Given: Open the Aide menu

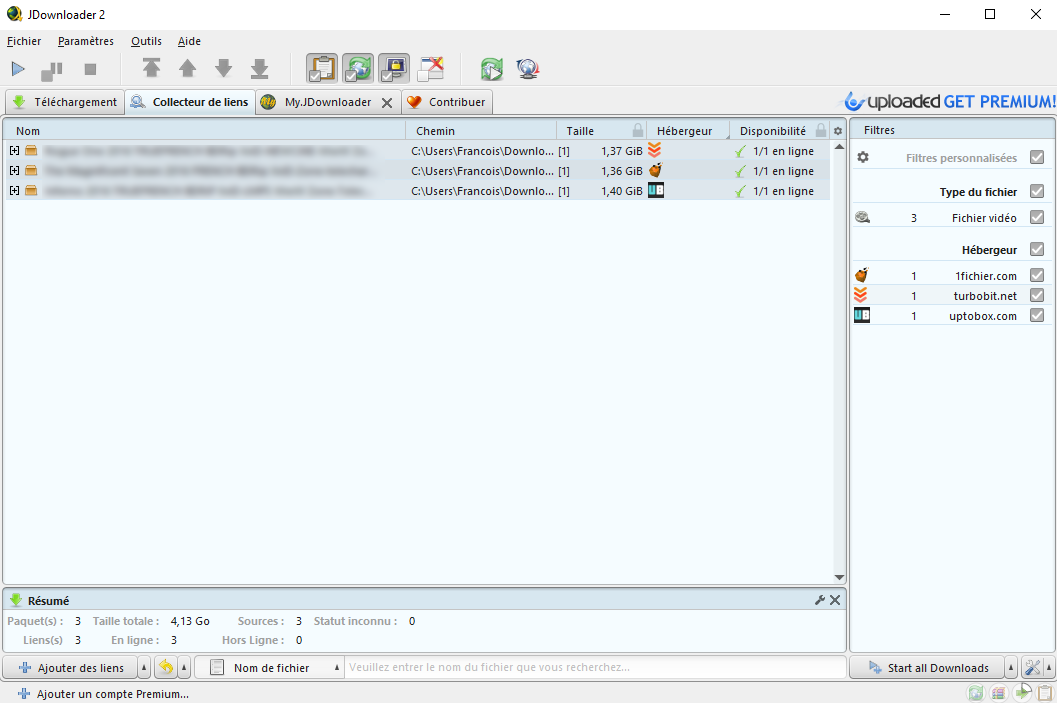Looking at the screenshot, I should [x=189, y=41].
